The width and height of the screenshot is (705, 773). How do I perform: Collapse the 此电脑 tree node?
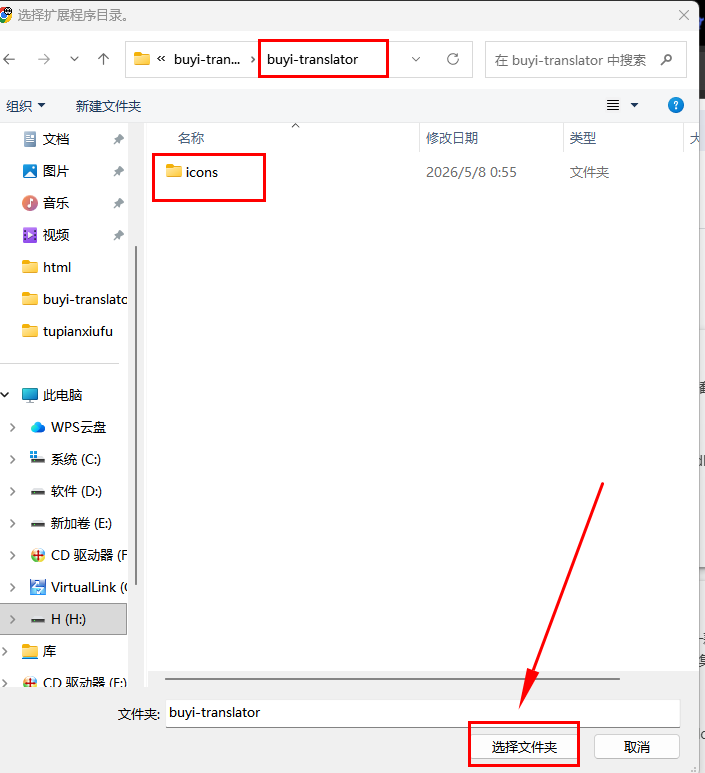[5, 395]
